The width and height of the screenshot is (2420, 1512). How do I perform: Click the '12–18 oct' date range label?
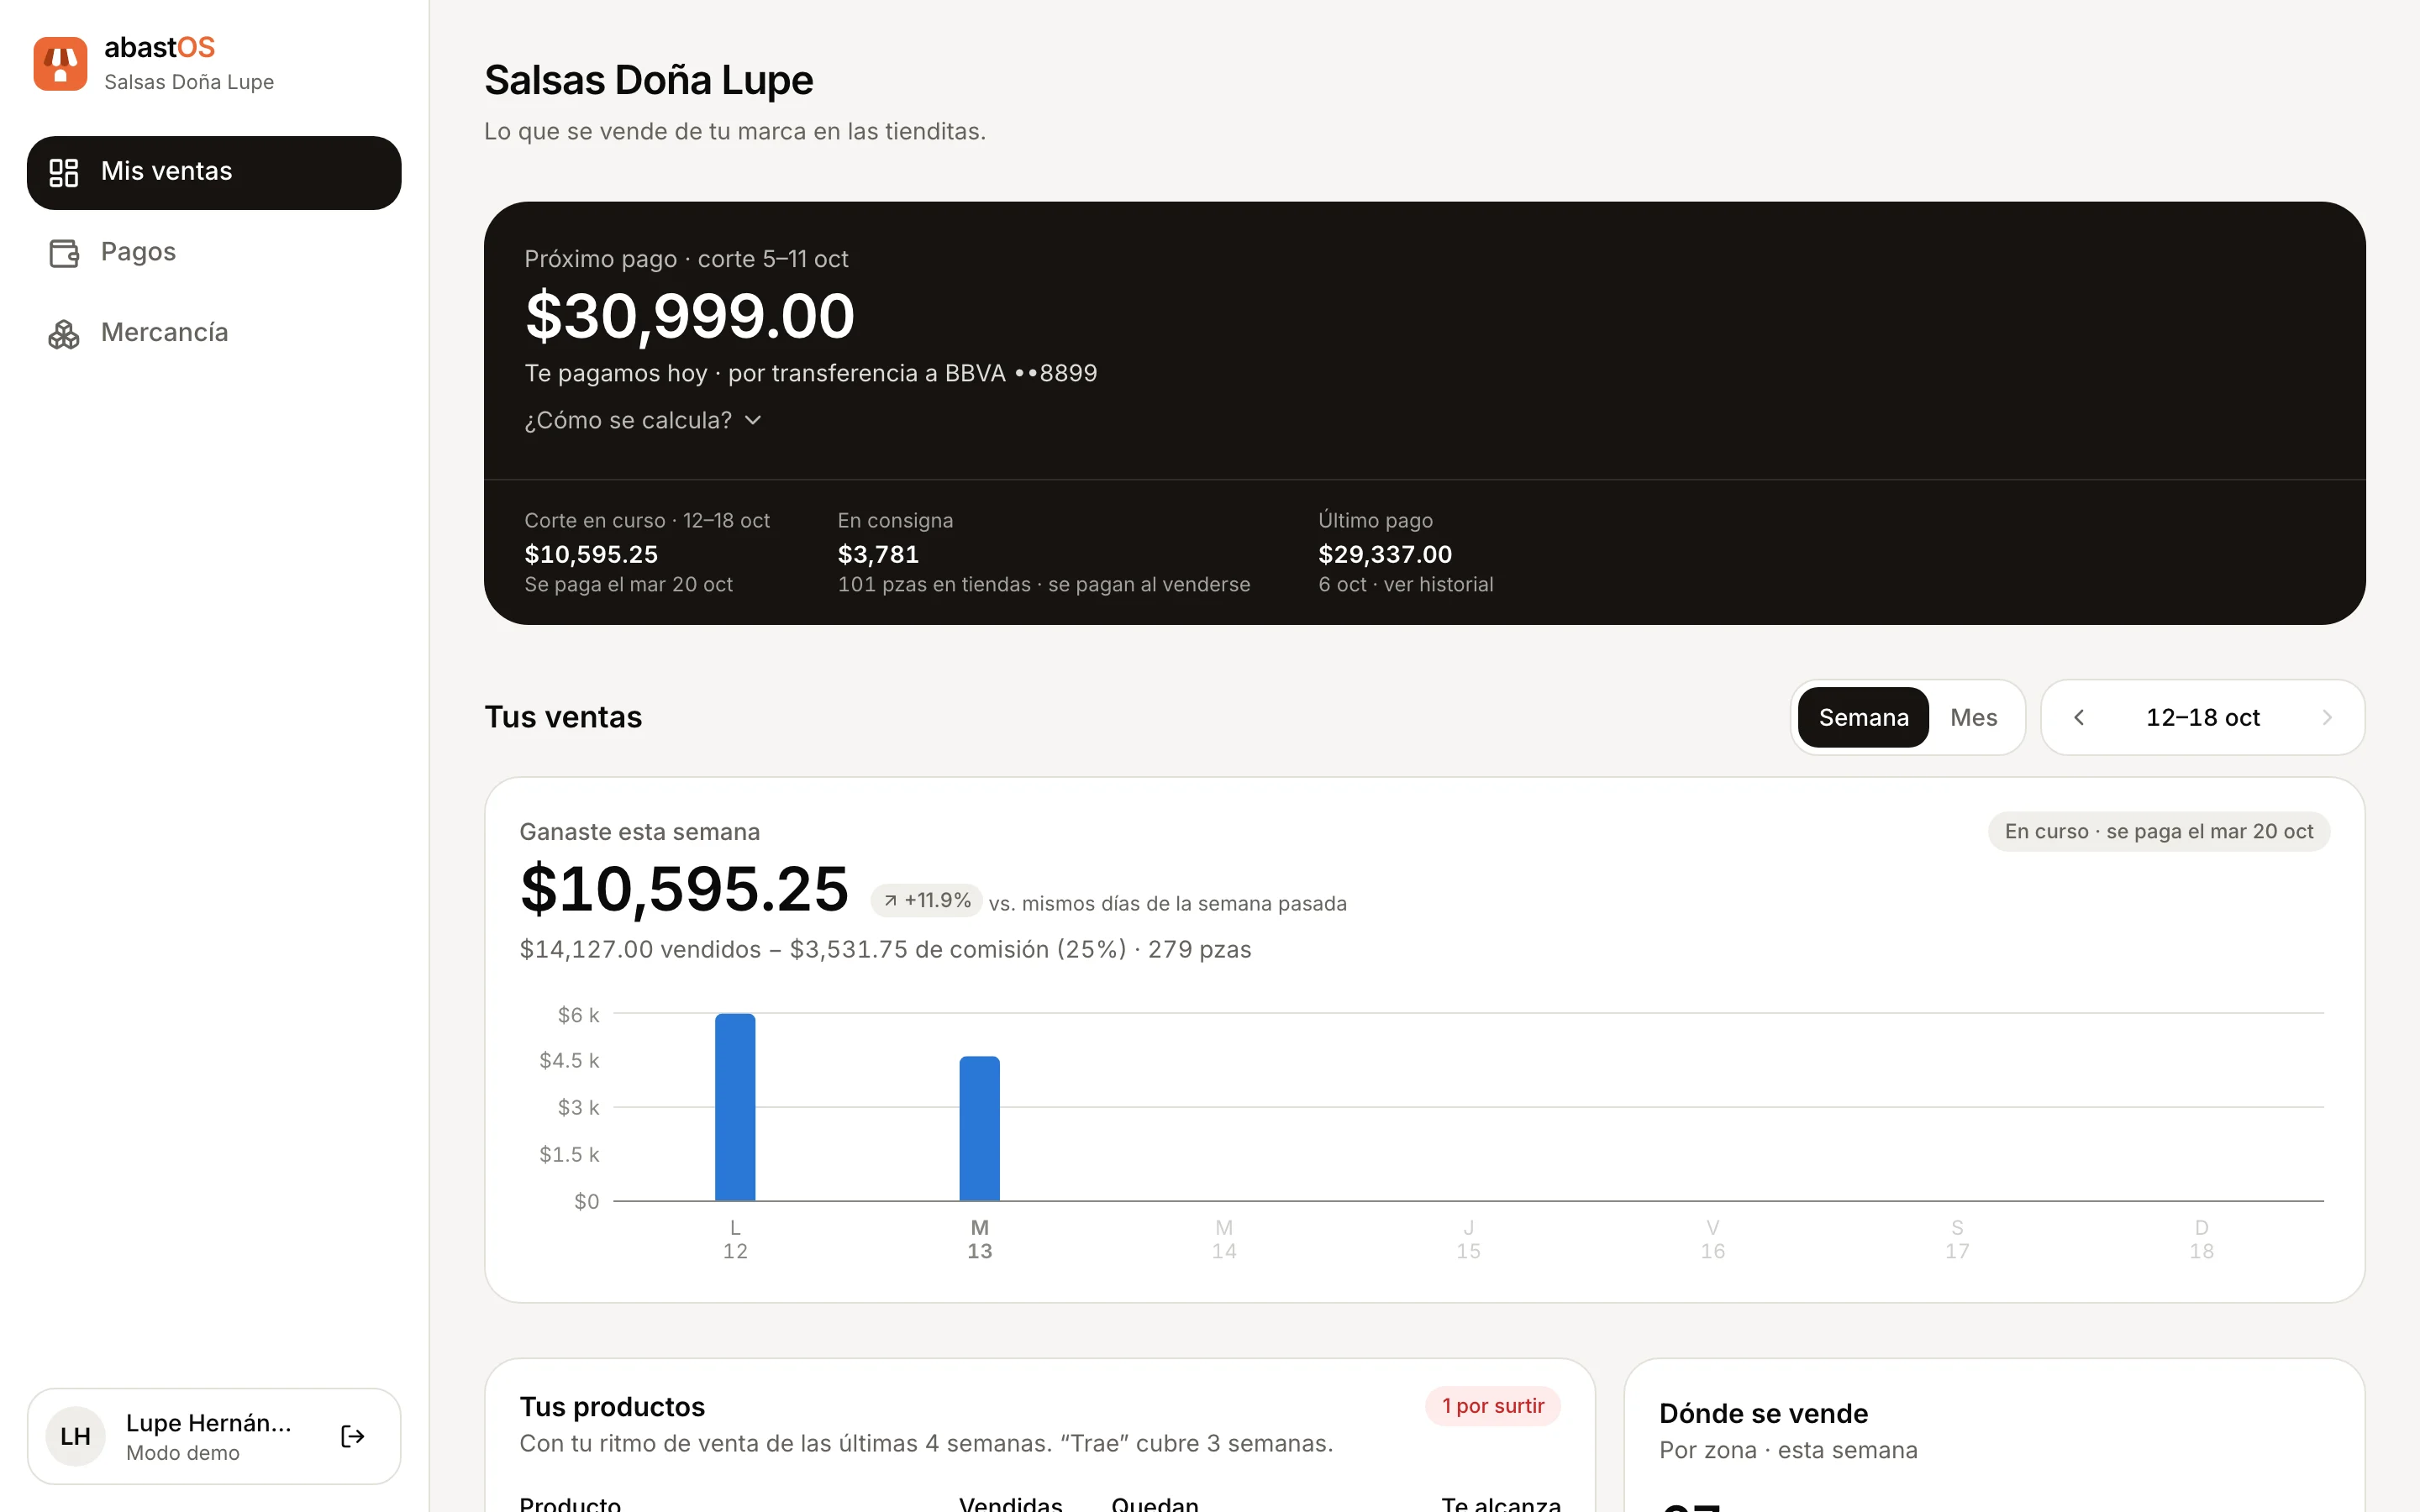point(2202,717)
